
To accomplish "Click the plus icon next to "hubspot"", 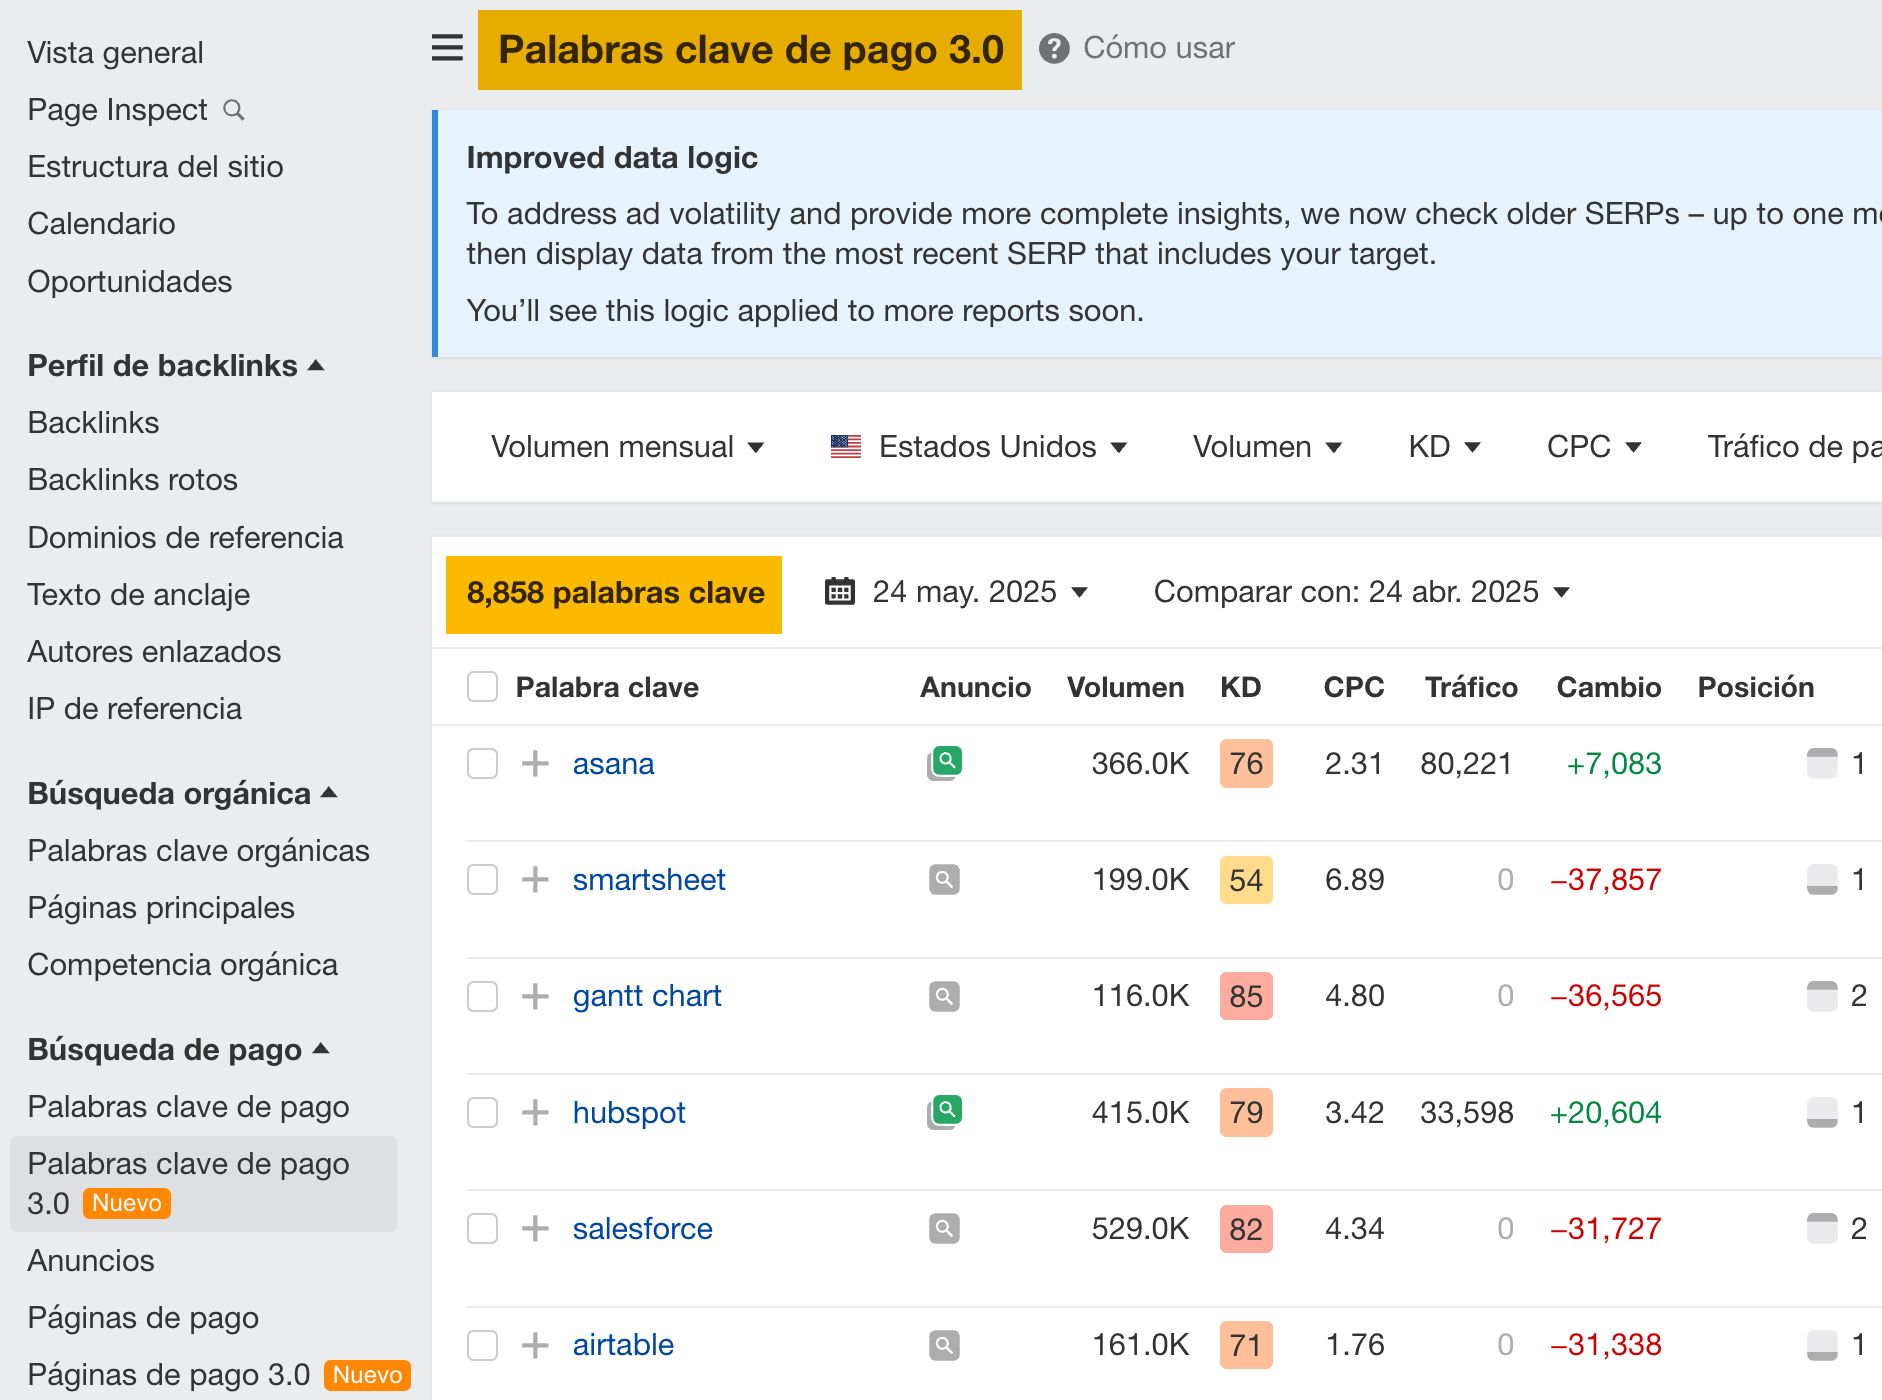I will pyautogui.click(x=535, y=1112).
